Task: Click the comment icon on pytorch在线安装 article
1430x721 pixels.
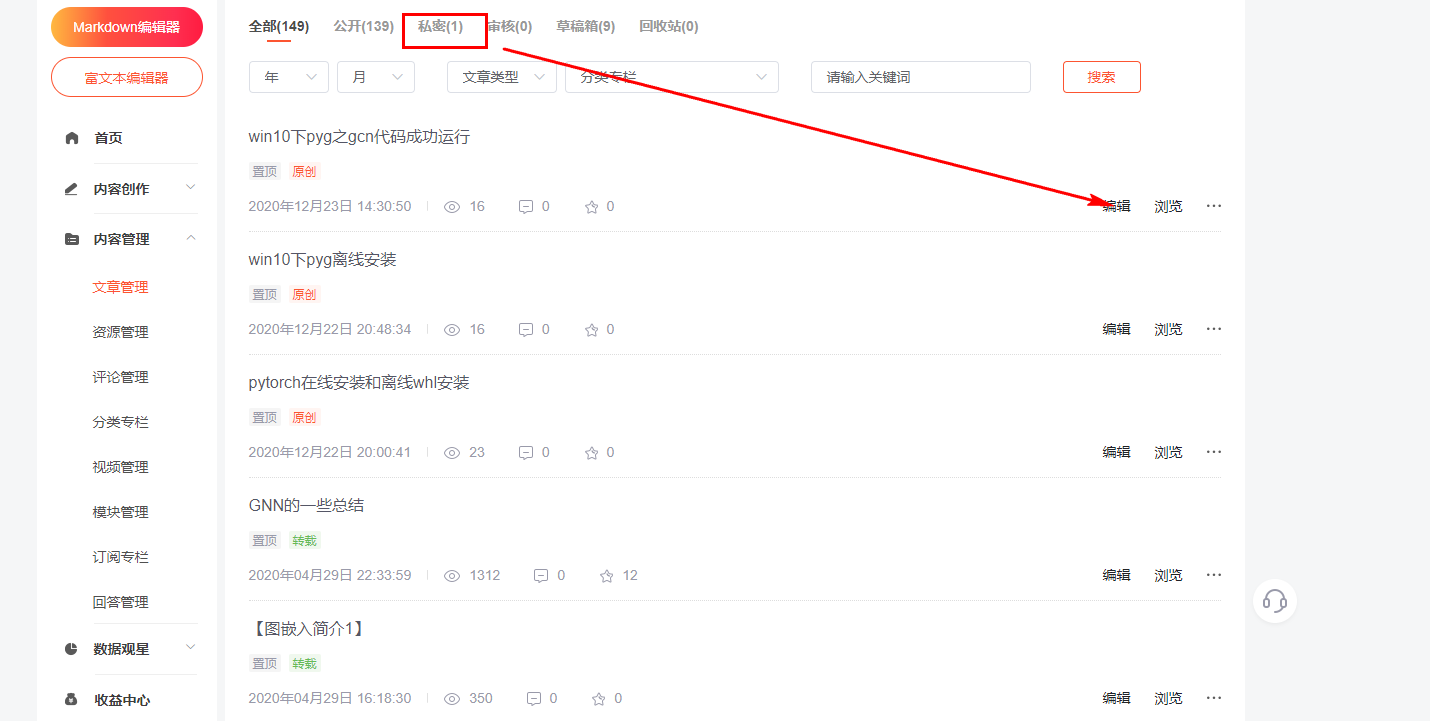Action: tap(526, 452)
